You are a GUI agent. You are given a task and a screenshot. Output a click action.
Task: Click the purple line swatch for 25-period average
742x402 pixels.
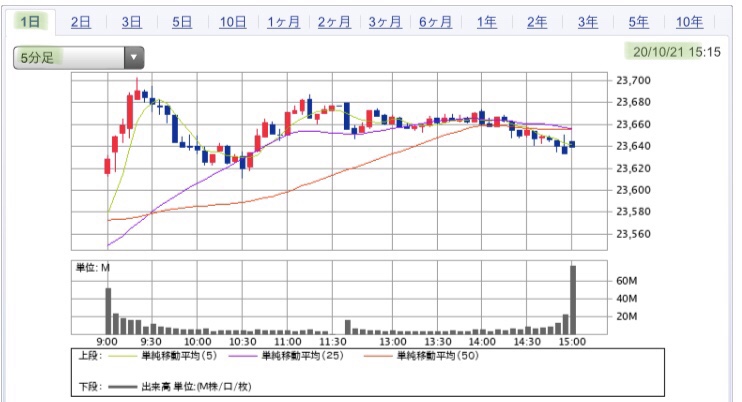click(x=243, y=356)
